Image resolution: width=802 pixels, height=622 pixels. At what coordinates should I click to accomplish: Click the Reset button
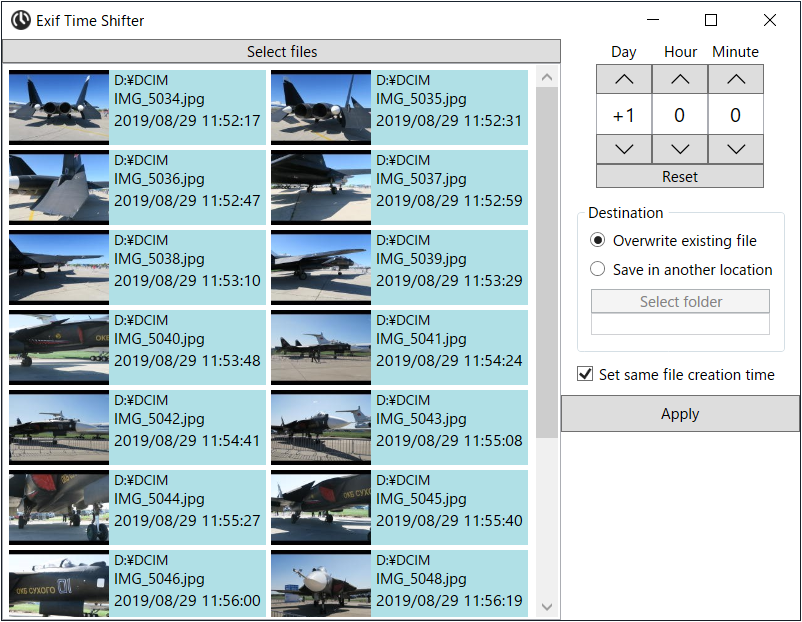click(x=680, y=176)
